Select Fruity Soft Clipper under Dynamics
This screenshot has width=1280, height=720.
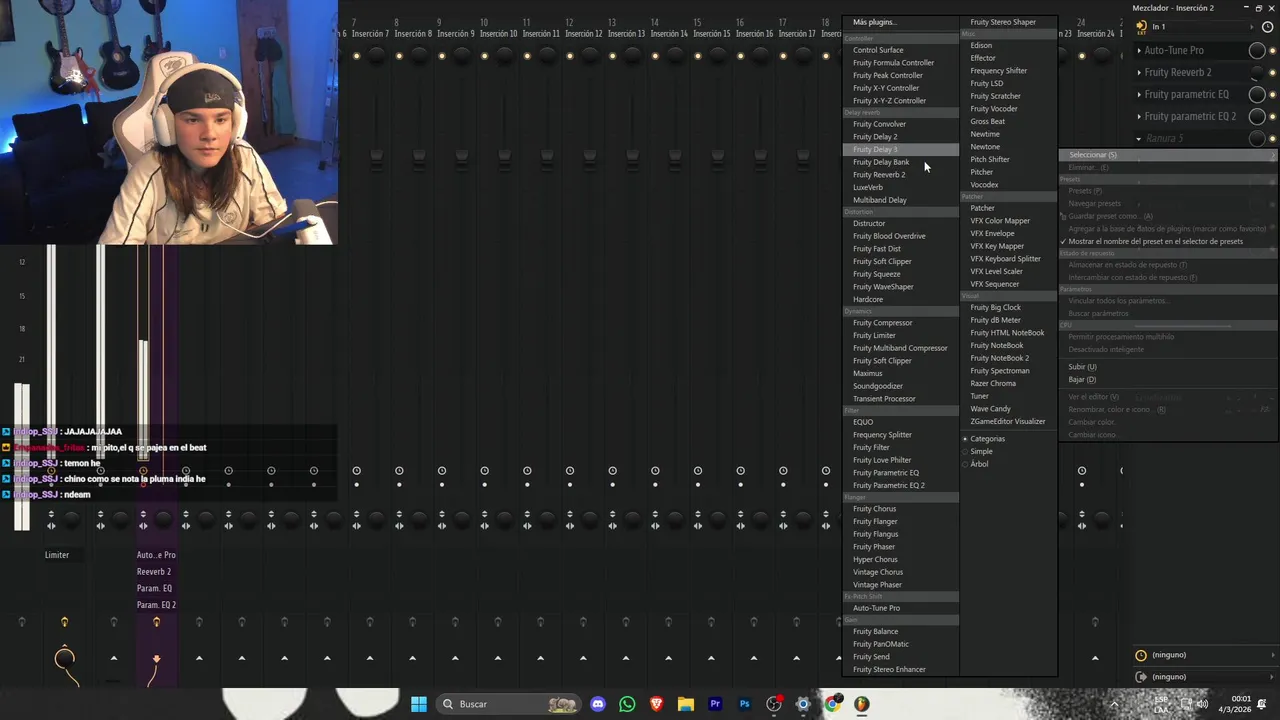tap(900, 361)
